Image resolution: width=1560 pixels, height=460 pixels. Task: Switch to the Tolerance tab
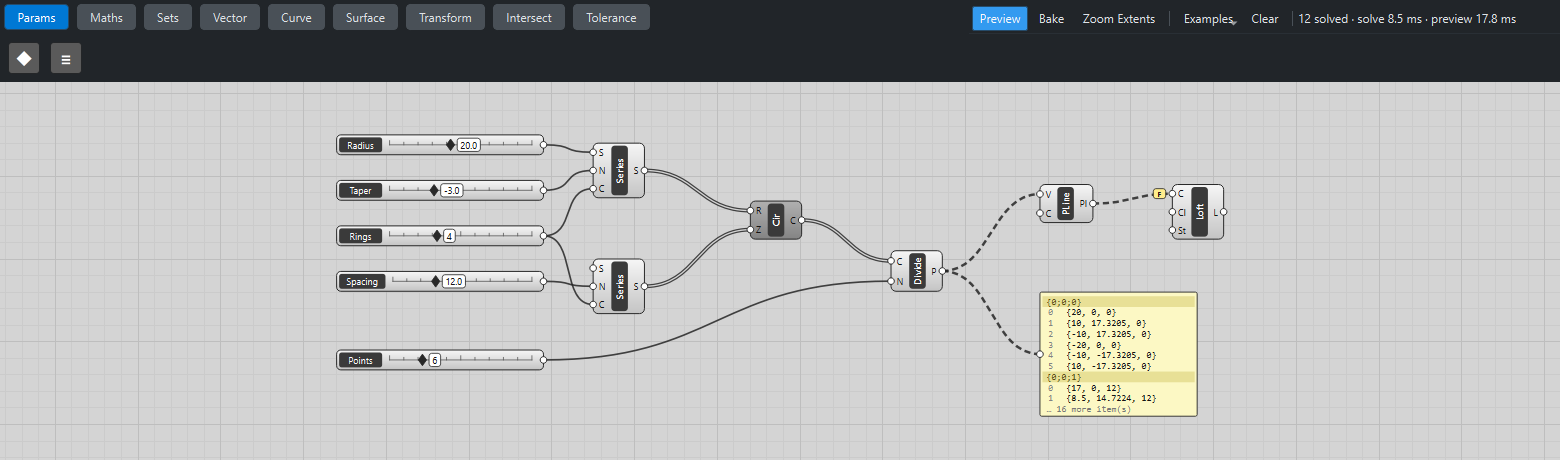click(x=612, y=18)
